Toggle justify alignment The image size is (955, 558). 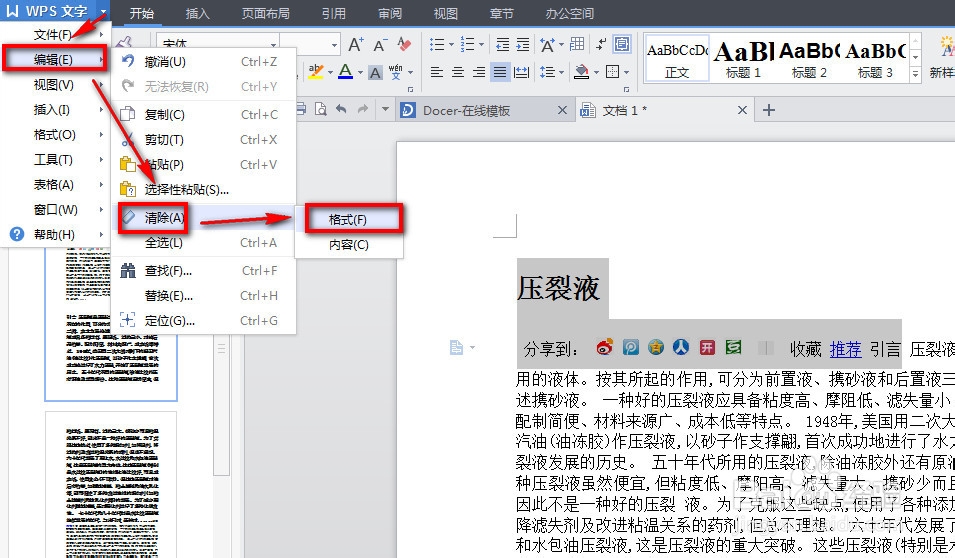point(499,72)
